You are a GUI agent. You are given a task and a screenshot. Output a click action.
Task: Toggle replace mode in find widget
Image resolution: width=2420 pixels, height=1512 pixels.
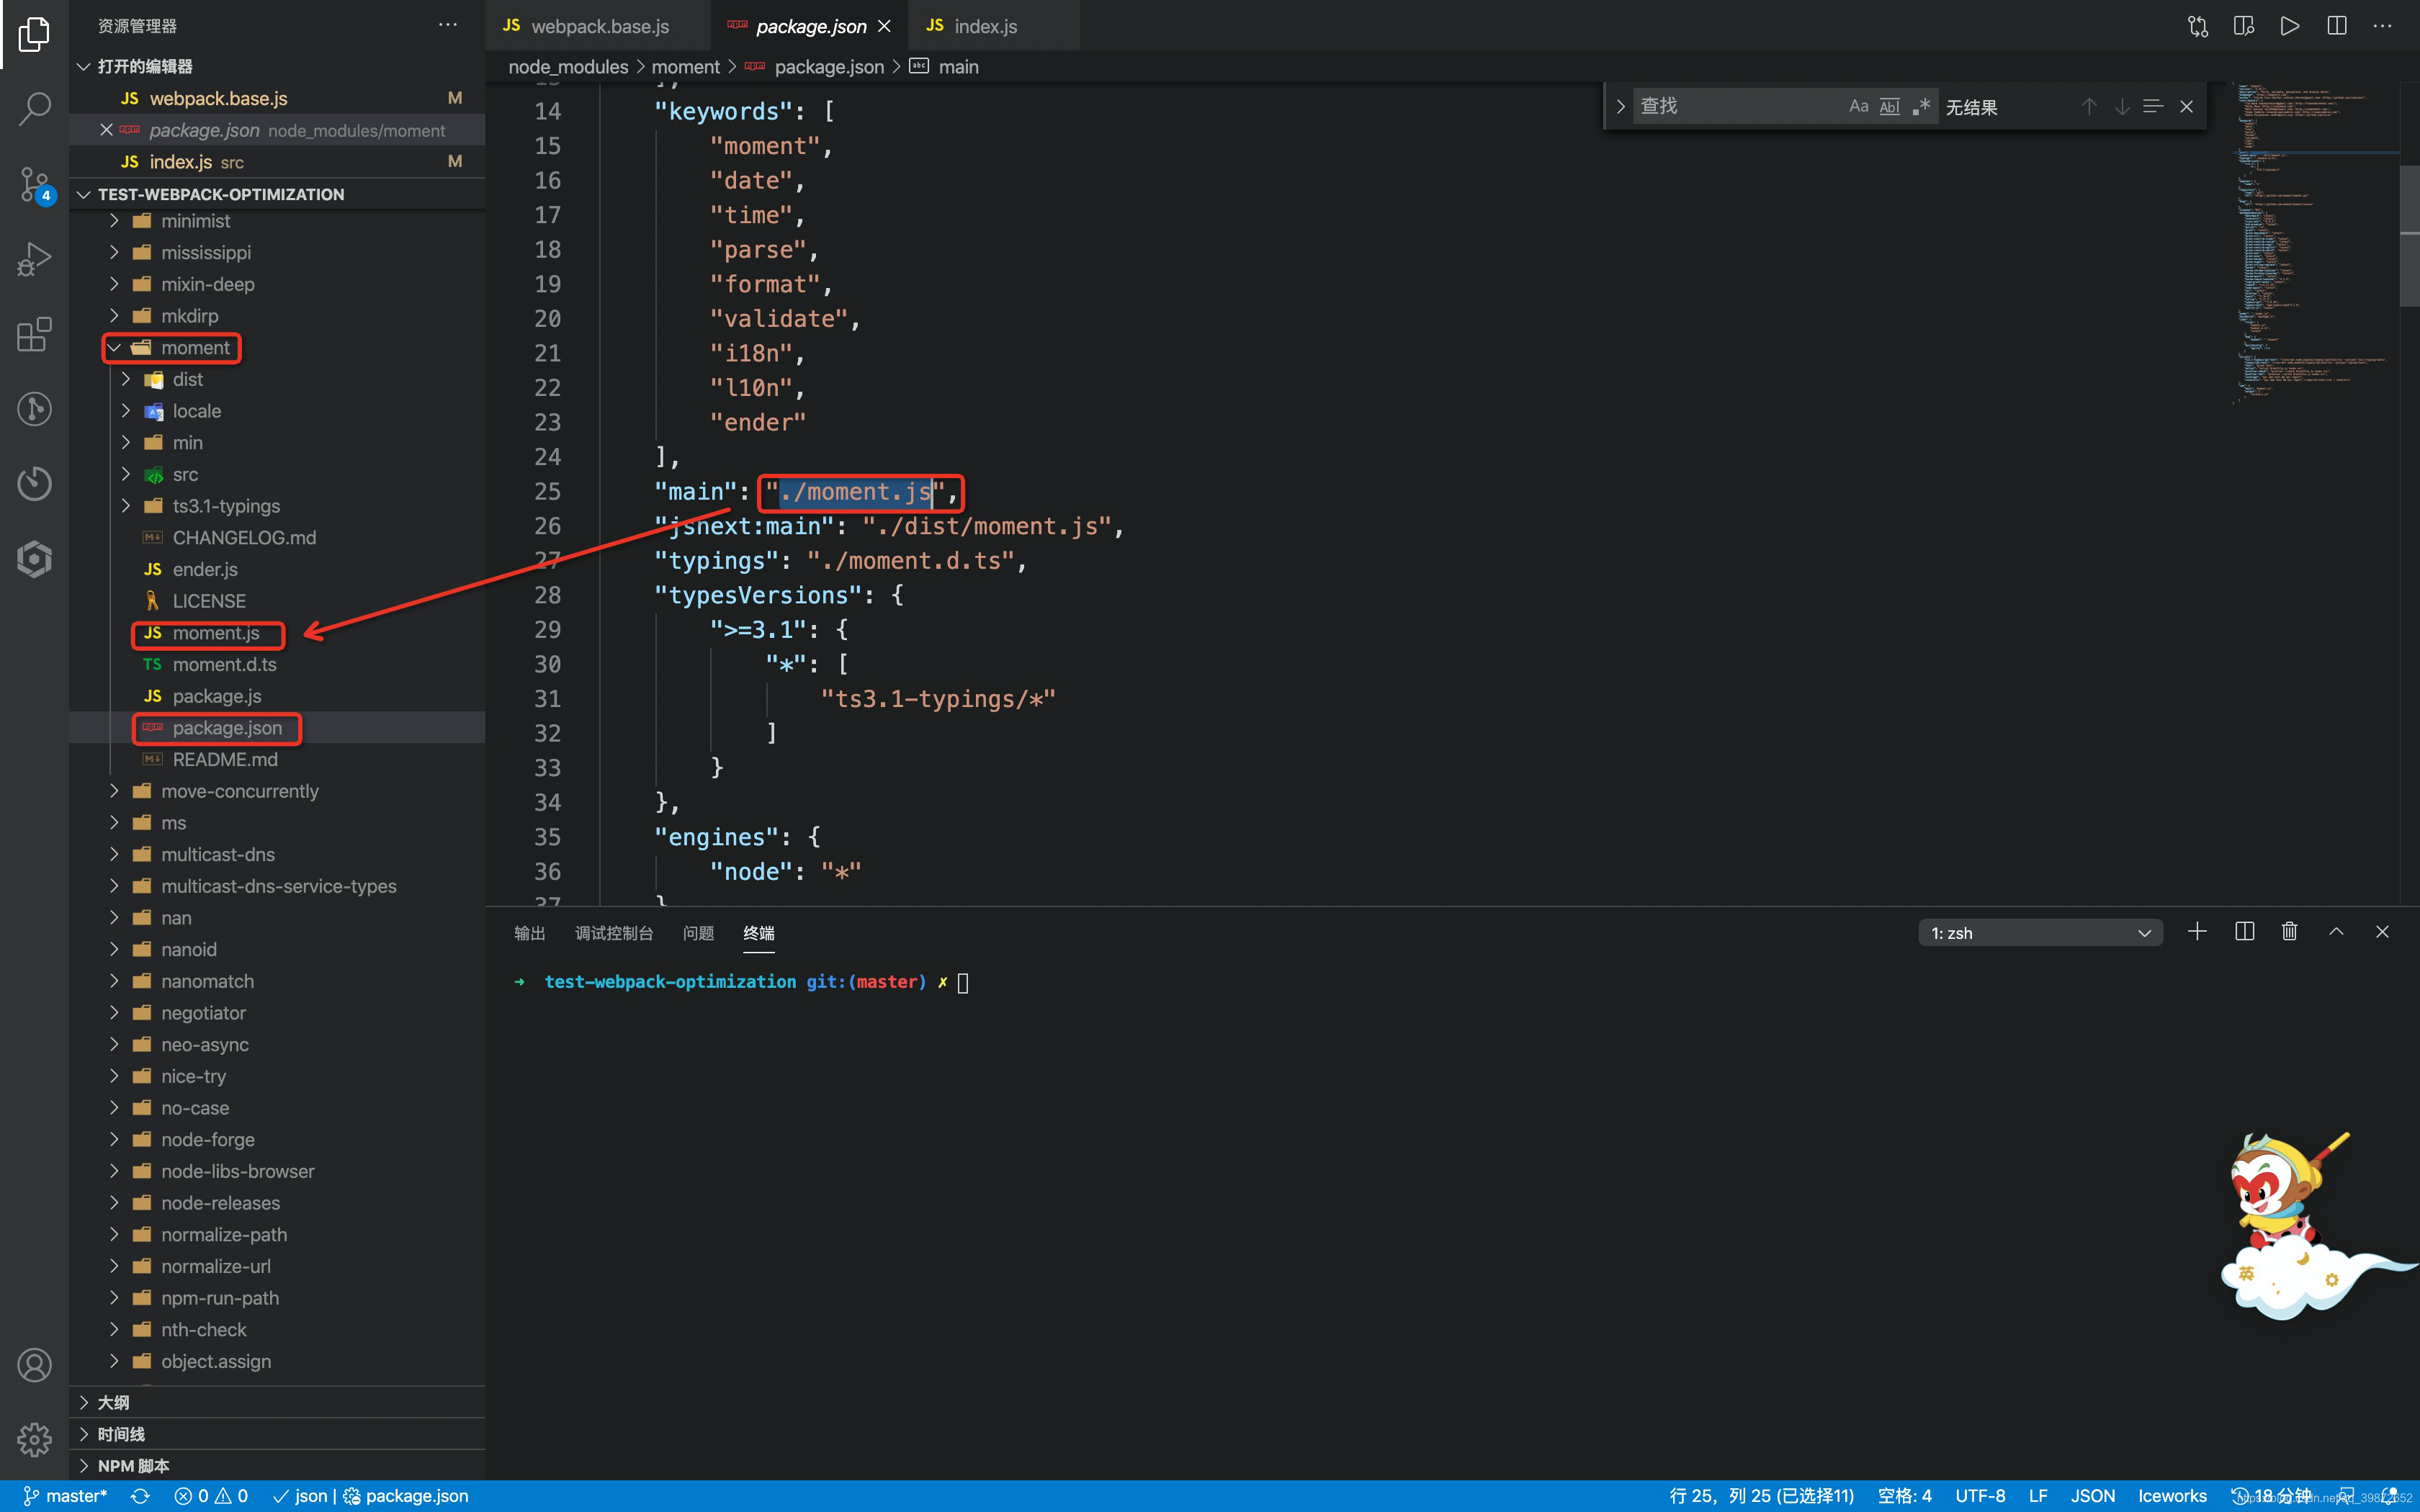click(1620, 106)
